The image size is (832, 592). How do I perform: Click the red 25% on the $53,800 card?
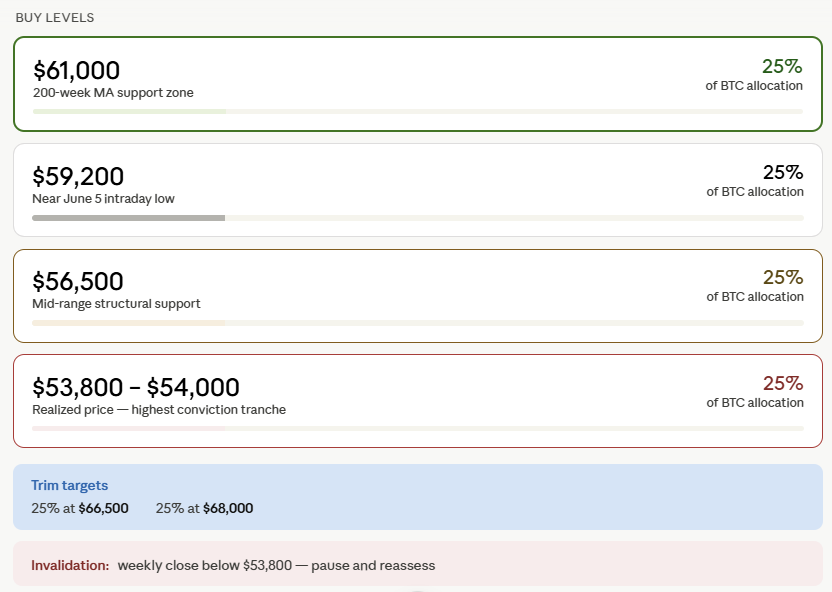pyautogui.click(x=783, y=384)
